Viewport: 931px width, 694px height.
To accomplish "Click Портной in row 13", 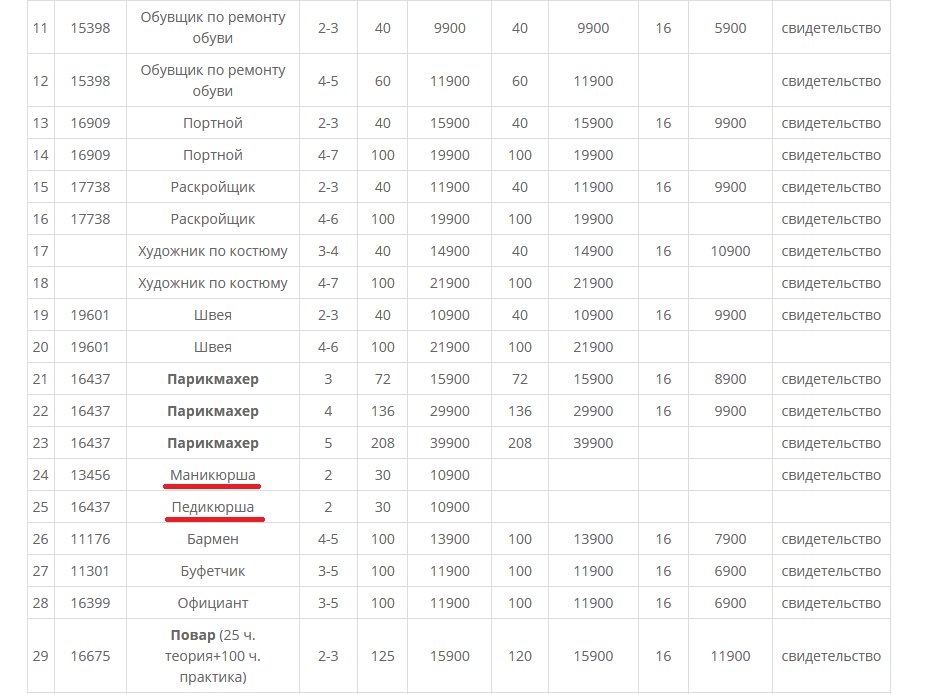I will [212, 123].
